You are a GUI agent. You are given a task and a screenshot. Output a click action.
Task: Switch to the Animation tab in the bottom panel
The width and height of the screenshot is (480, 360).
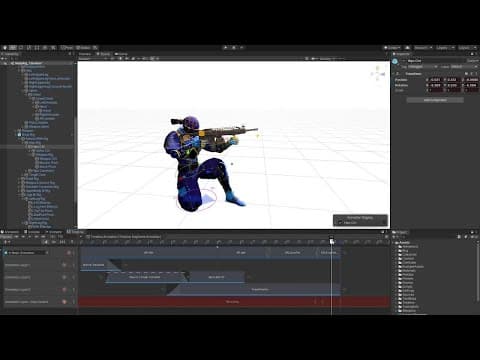tap(11, 232)
